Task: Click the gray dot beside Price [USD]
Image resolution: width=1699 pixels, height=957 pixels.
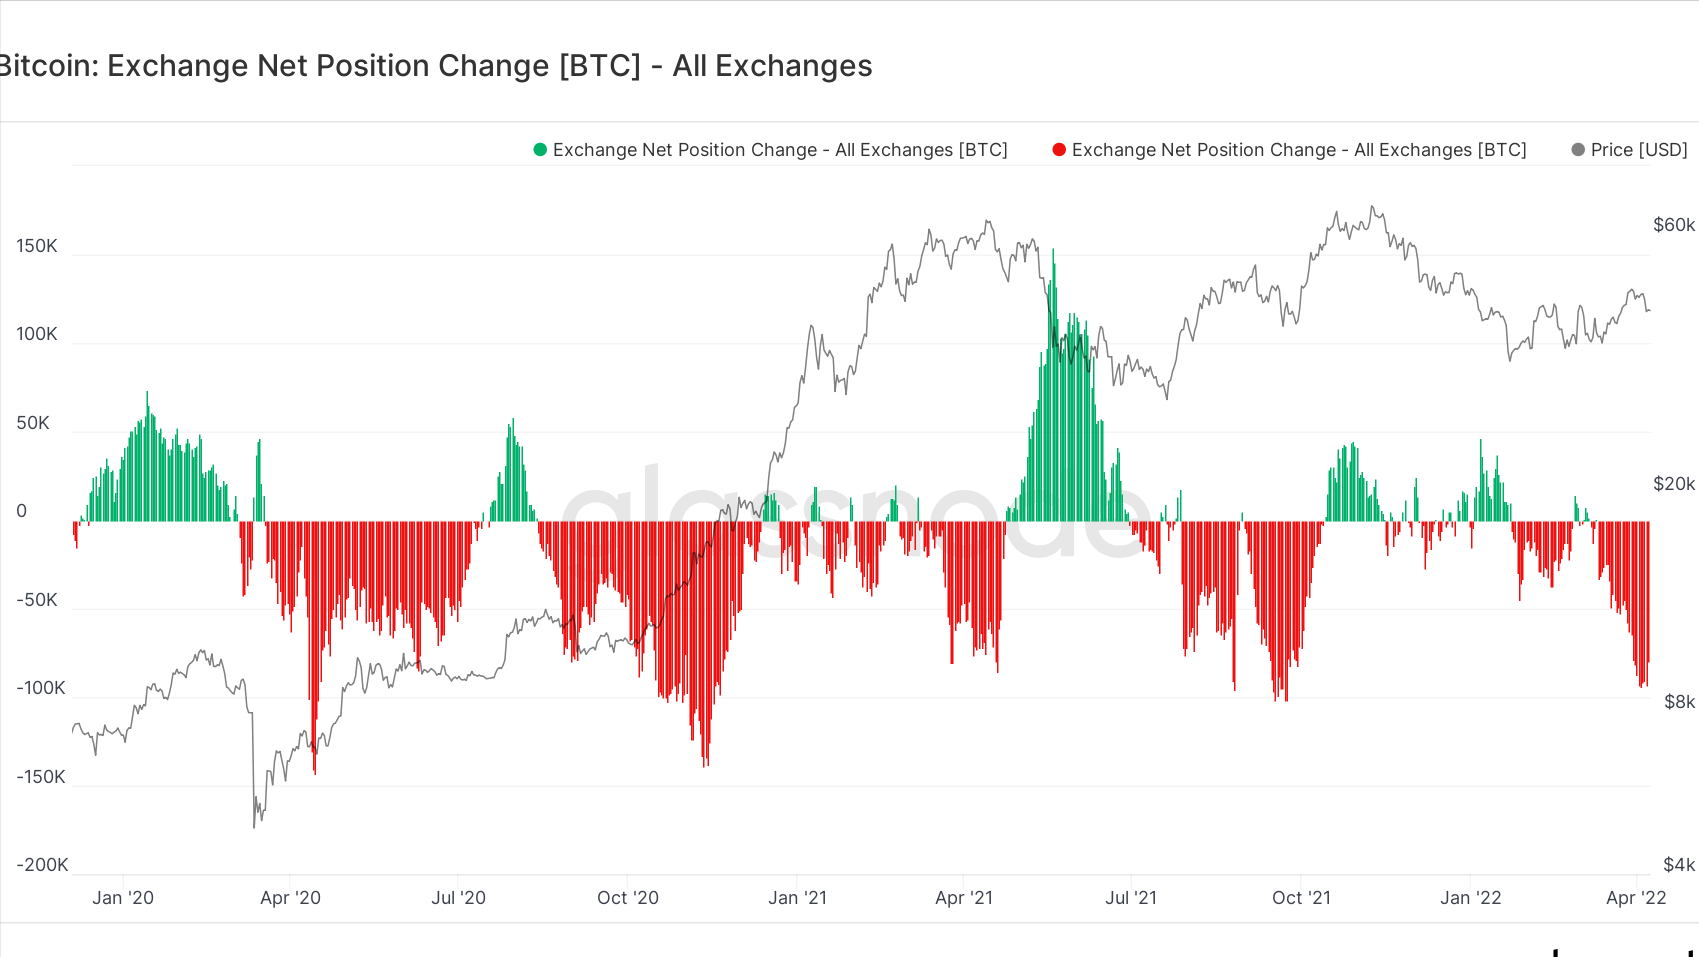Action: pyautogui.click(x=1578, y=150)
